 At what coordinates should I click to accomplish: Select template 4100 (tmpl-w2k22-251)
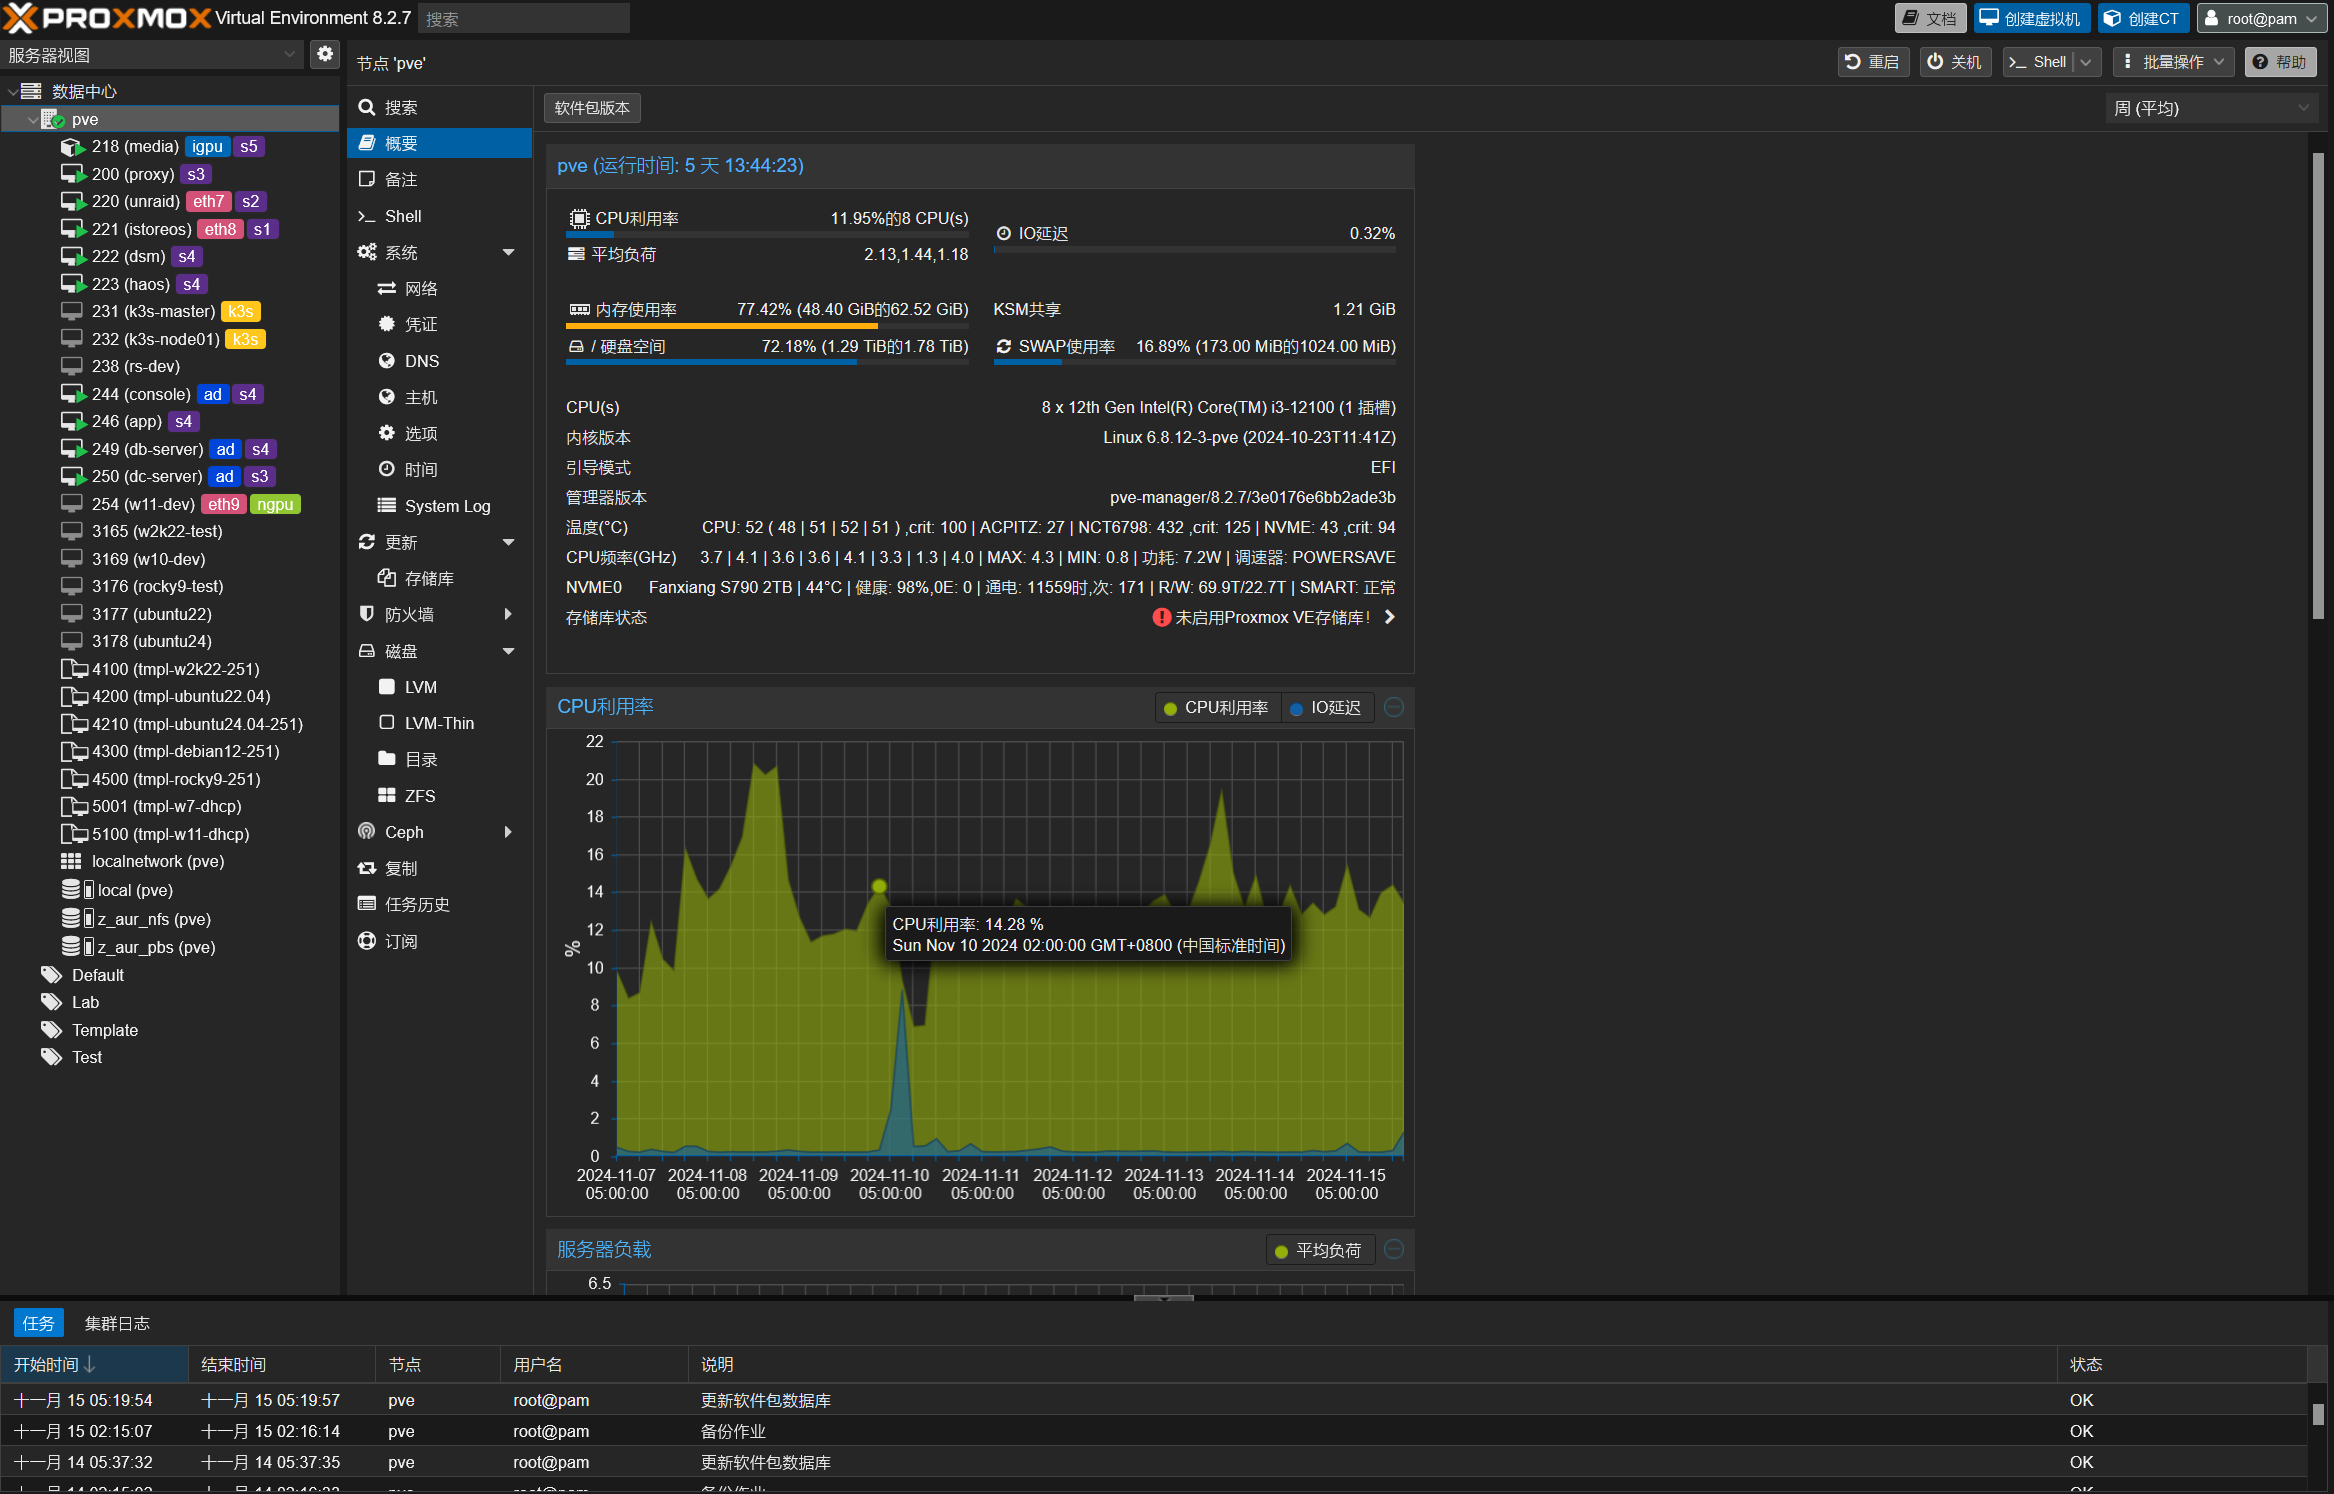click(x=170, y=670)
